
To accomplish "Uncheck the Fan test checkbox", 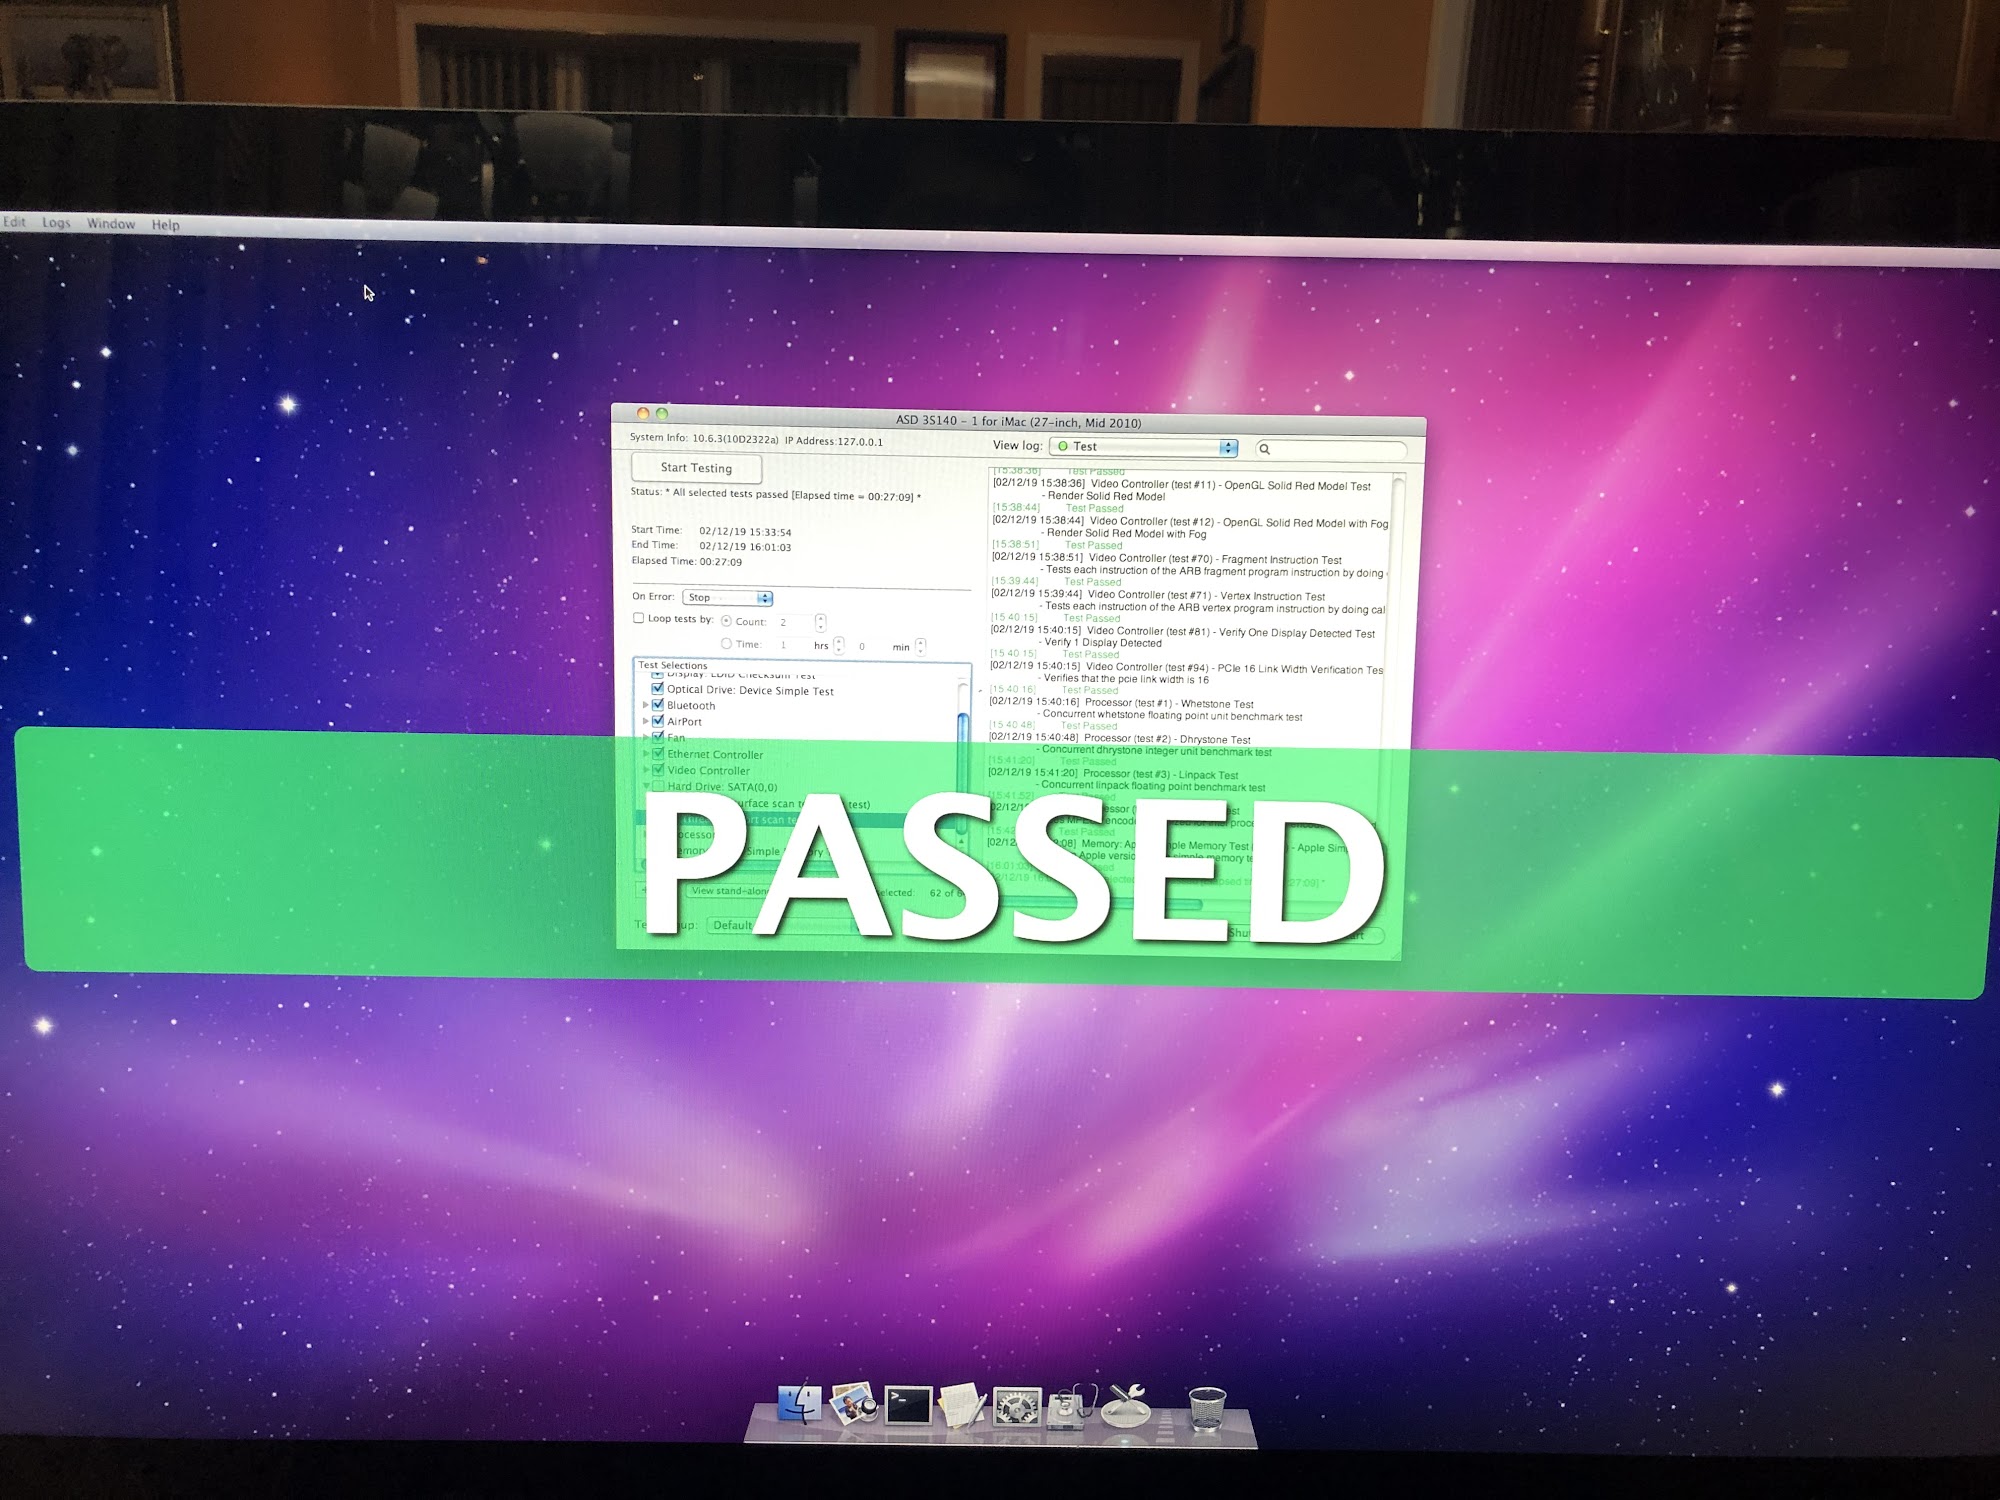I will point(658,737).
